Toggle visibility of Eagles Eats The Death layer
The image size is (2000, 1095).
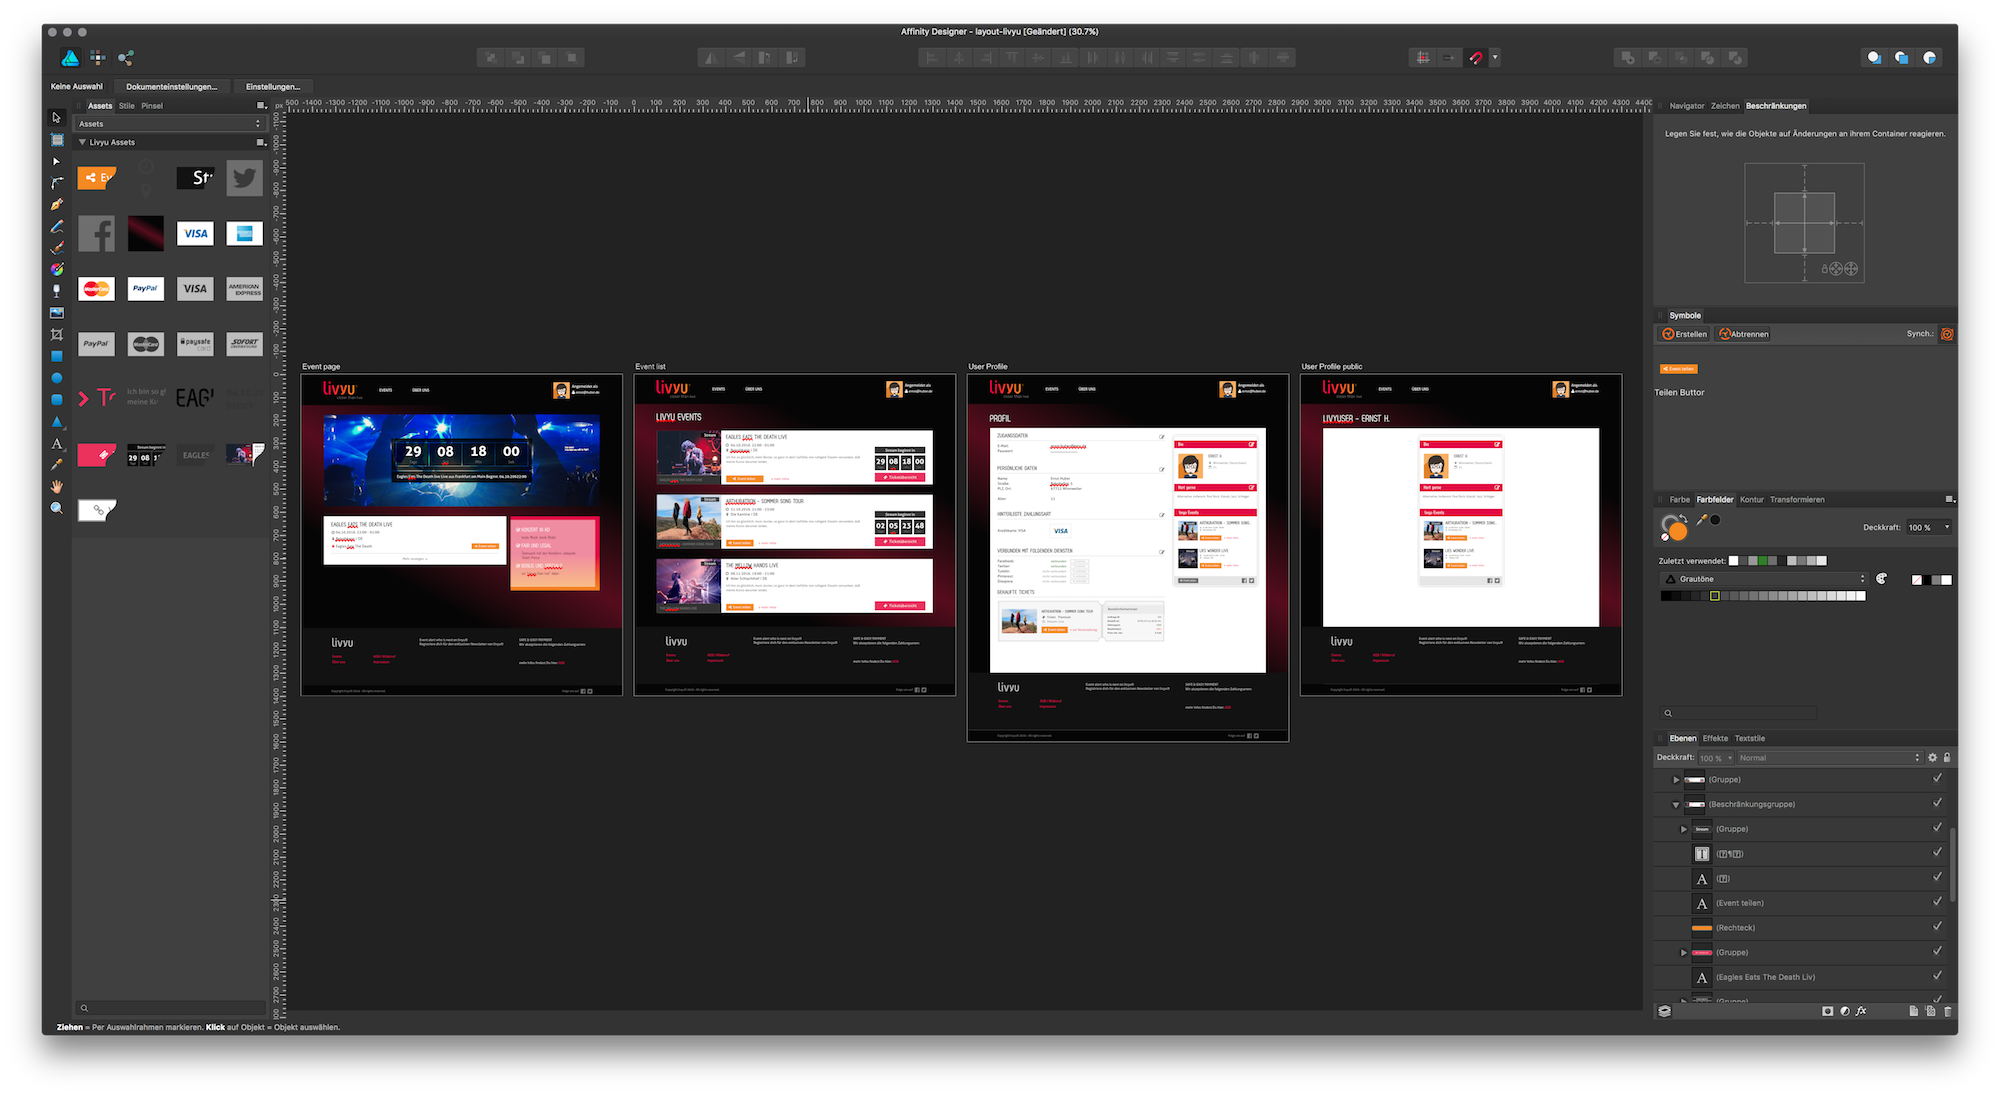(x=1937, y=976)
